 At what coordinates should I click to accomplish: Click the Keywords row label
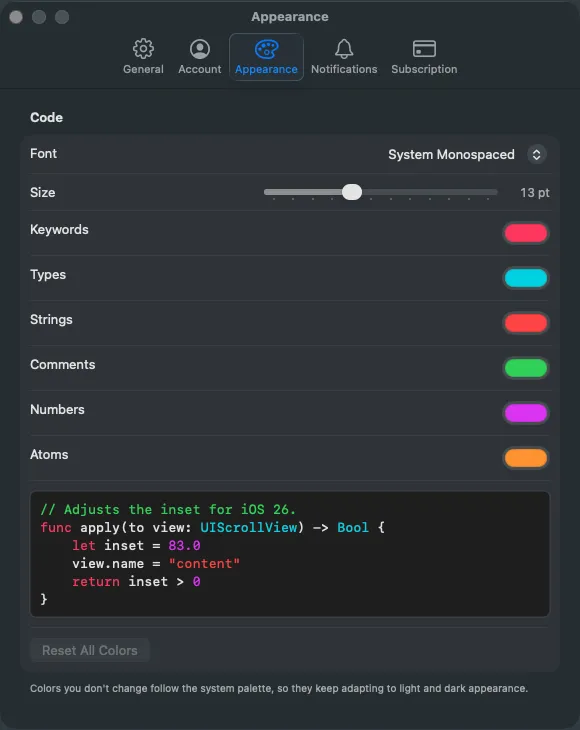(x=59, y=230)
